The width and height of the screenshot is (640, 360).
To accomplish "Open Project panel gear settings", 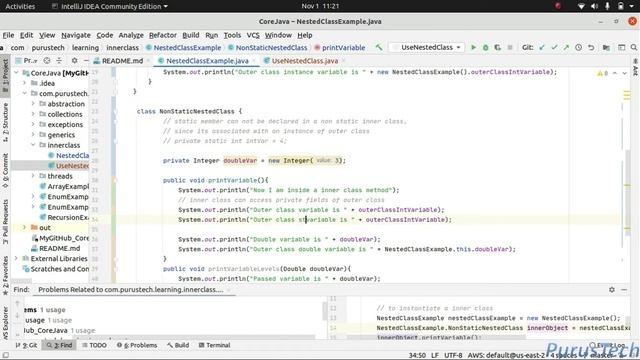I will click(x=74, y=60).
